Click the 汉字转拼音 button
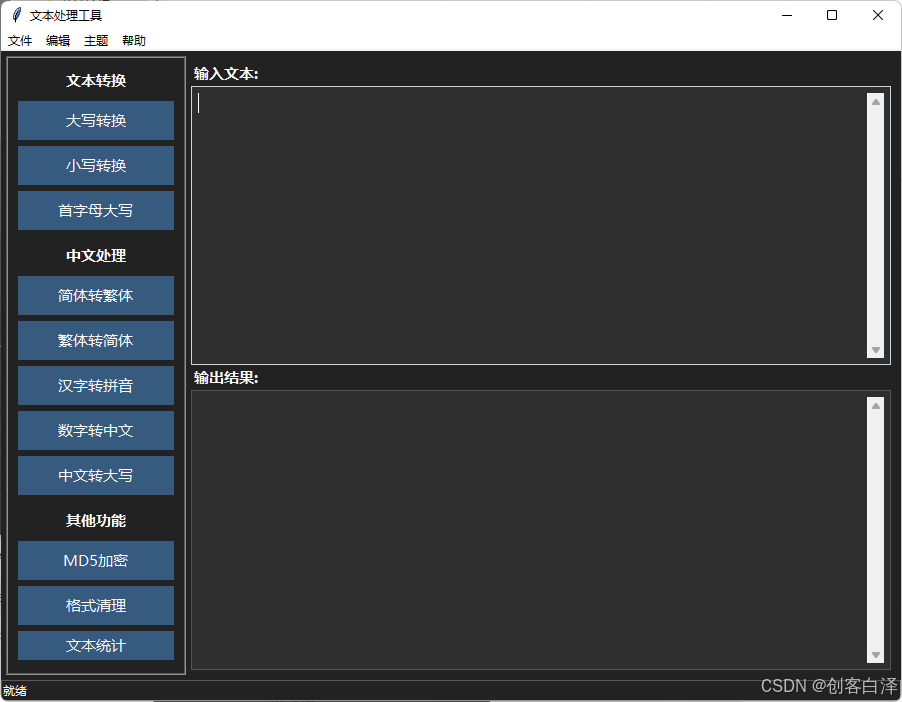 click(x=95, y=385)
